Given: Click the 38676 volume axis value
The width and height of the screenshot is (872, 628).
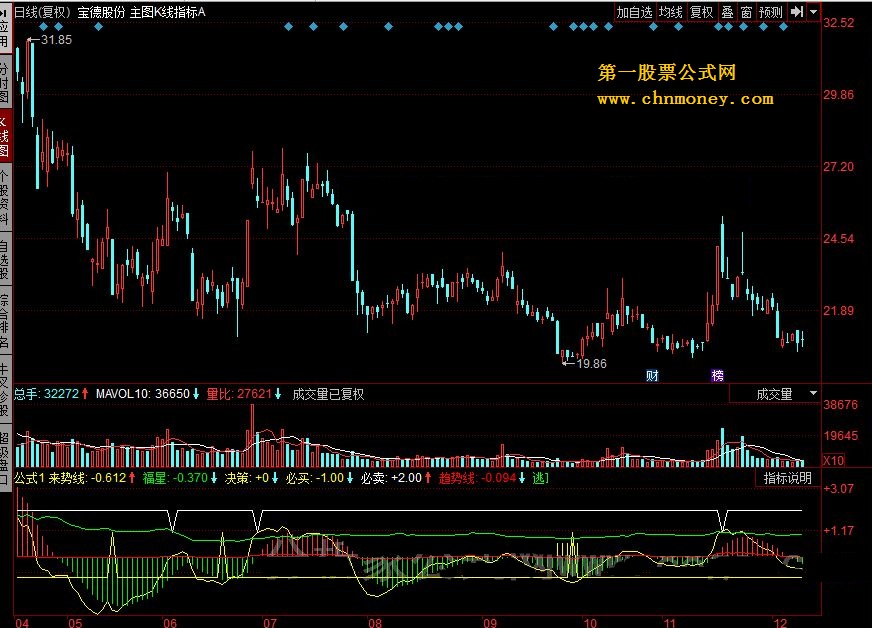Looking at the screenshot, I should (841, 405).
